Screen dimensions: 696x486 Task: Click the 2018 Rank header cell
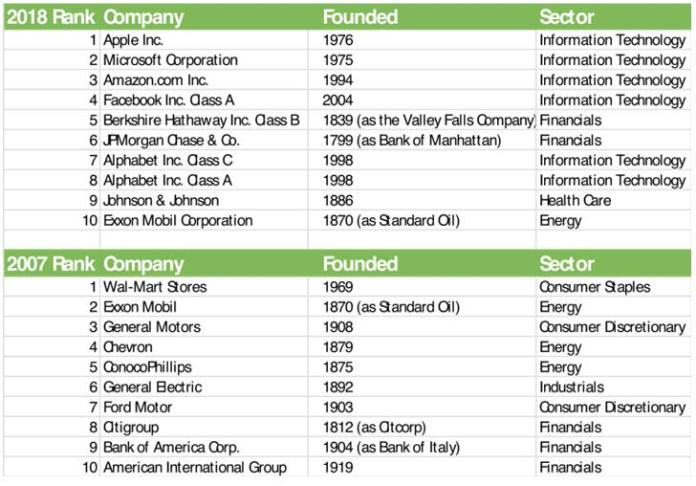[x=50, y=17]
